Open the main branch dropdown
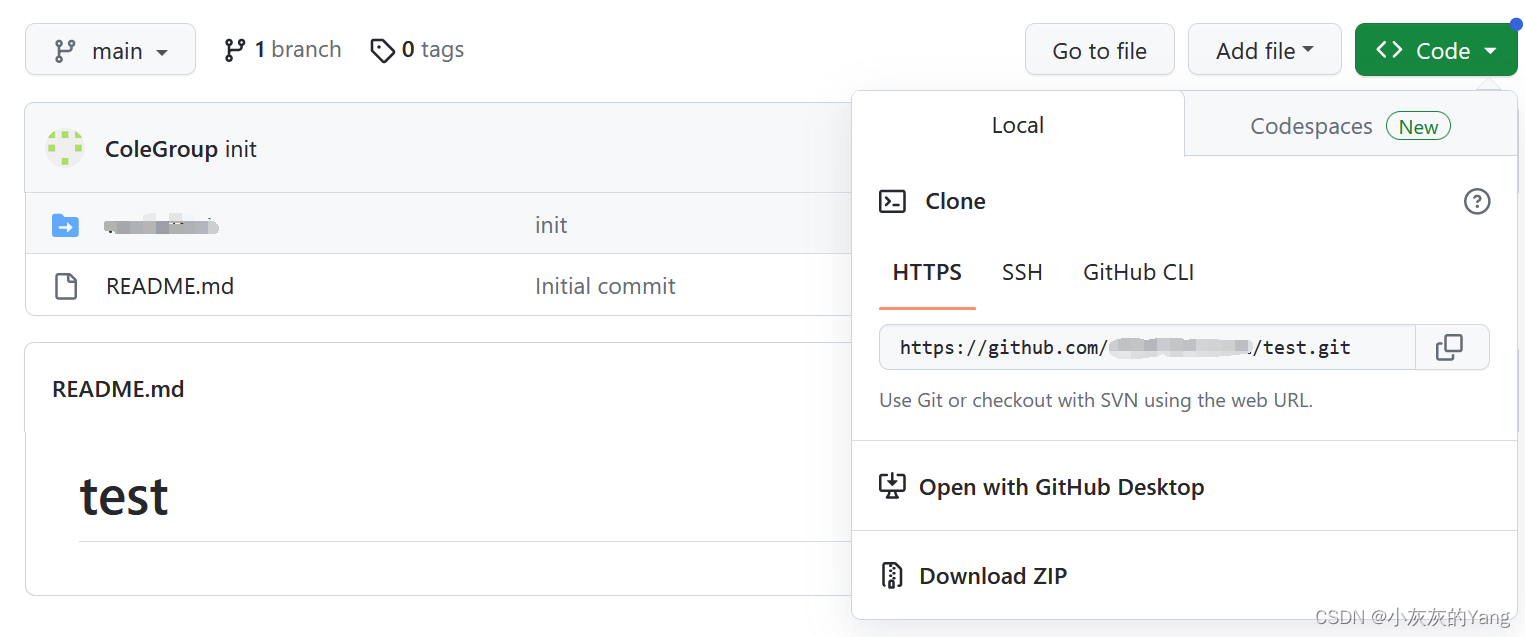The height and width of the screenshot is (637, 1525). coord(110,50)
